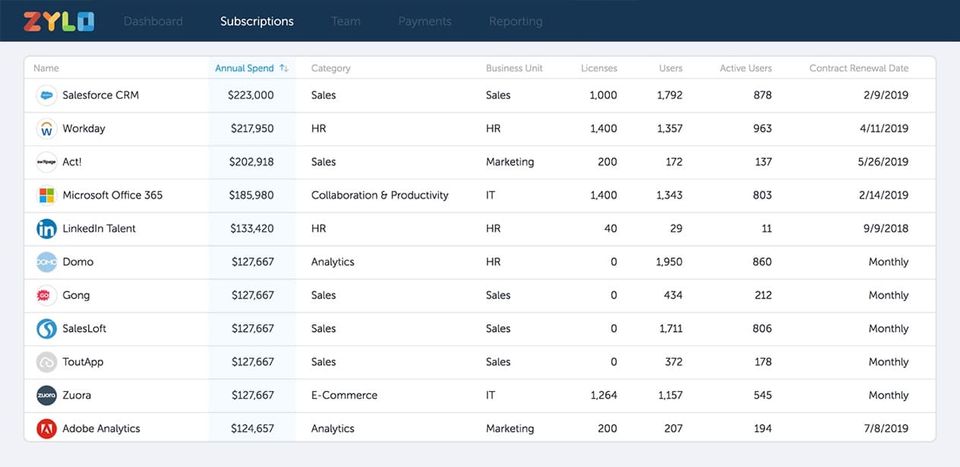Open the Dashboard tab

tap(153, 21)
